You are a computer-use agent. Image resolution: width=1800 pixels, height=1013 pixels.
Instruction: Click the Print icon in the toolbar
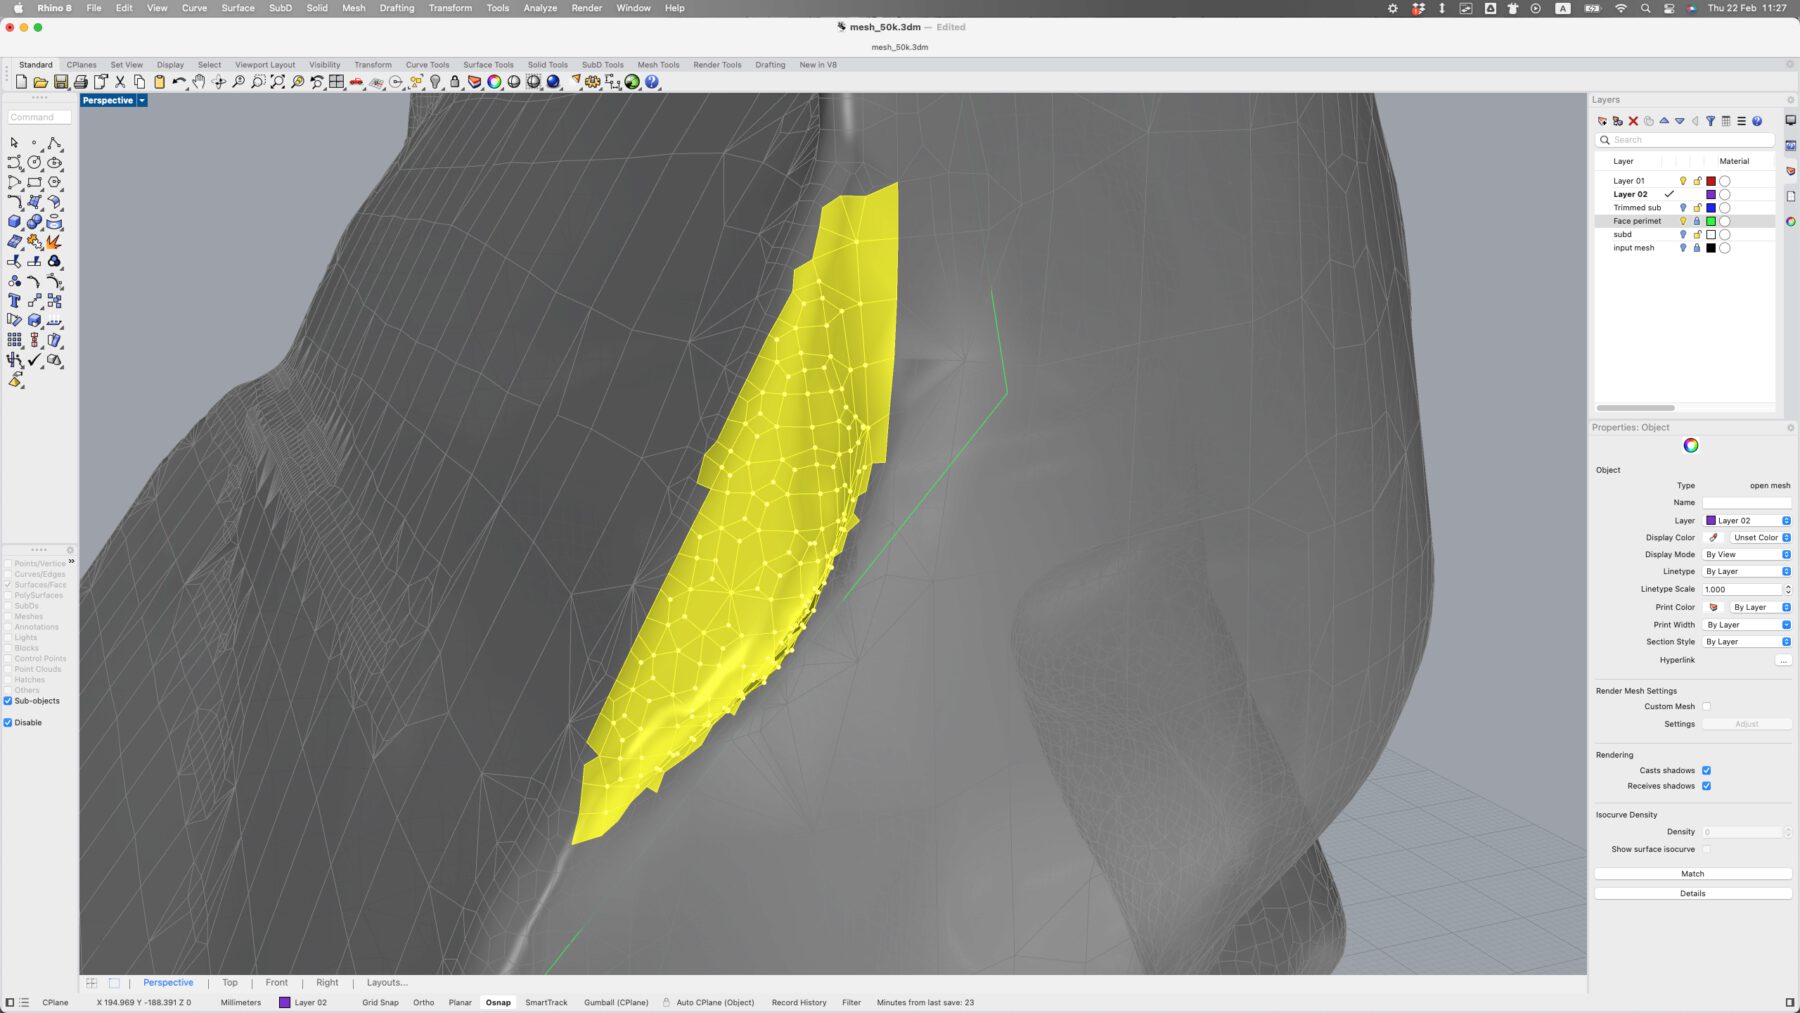81,82
